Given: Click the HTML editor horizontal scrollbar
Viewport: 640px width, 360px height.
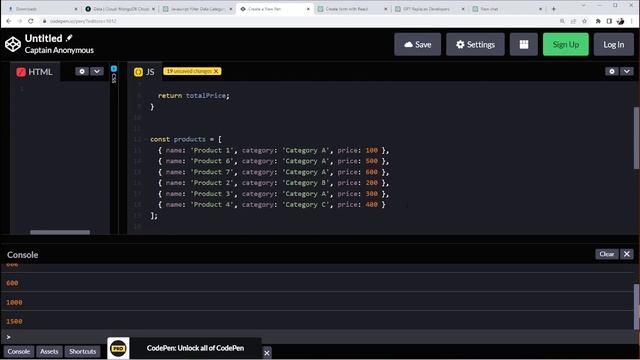Looking at the screenshot, I should 60,232.
